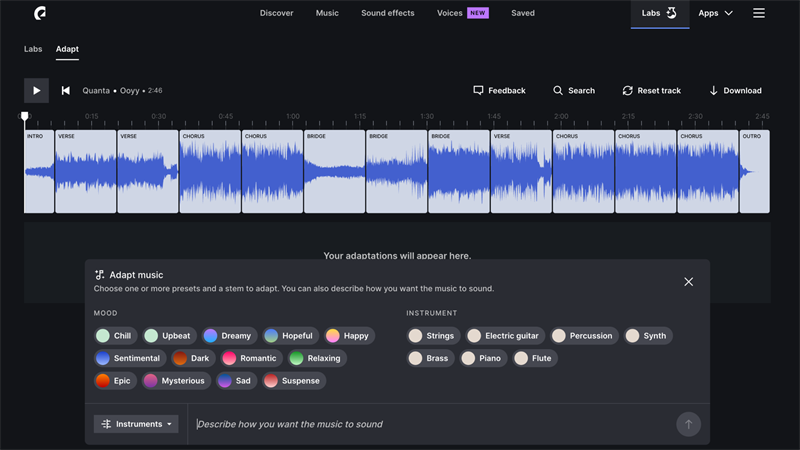Viewport: 800px width, 450px height.
Task: Open Search with magnifier icon
Action: pyautogui.click(x=558, y=90)
